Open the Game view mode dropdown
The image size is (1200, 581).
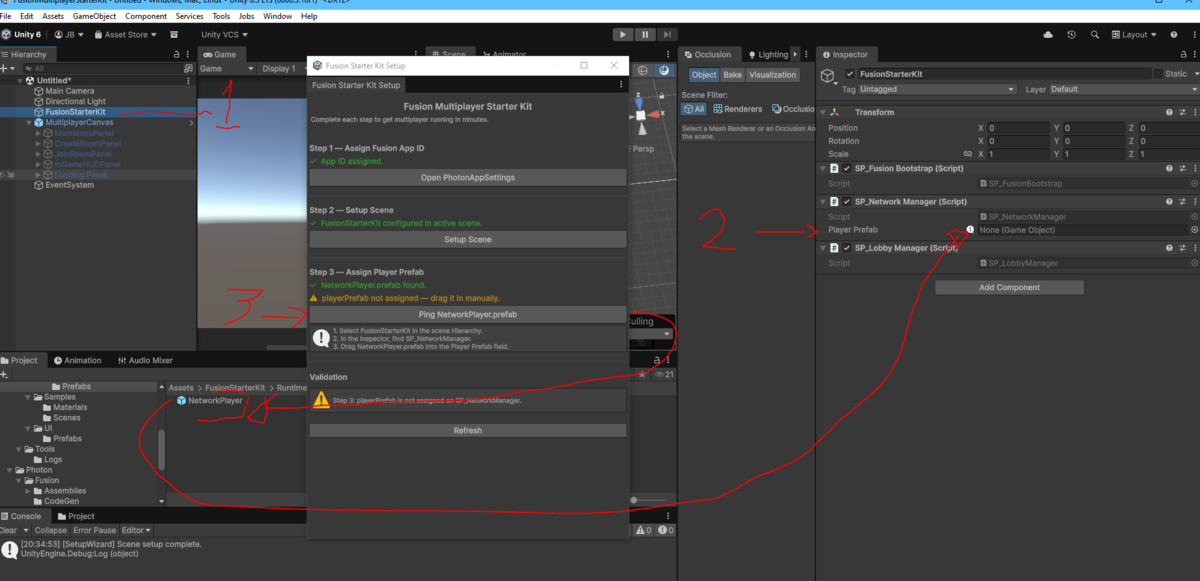226,69
